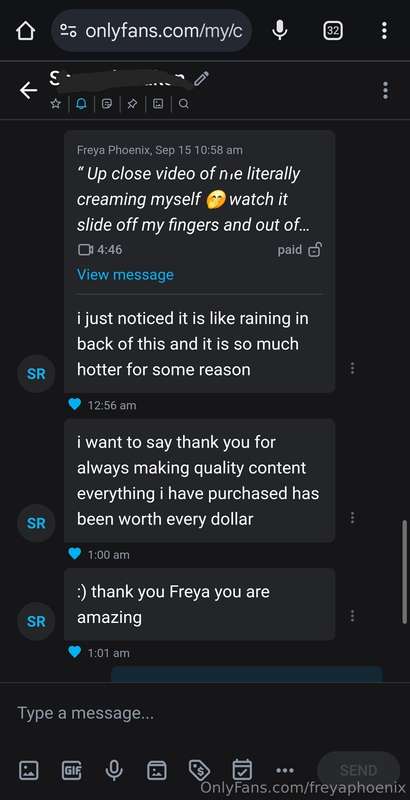
Task: Open the browser three-dot overflow menu
Action: click(x=385, y=31)
